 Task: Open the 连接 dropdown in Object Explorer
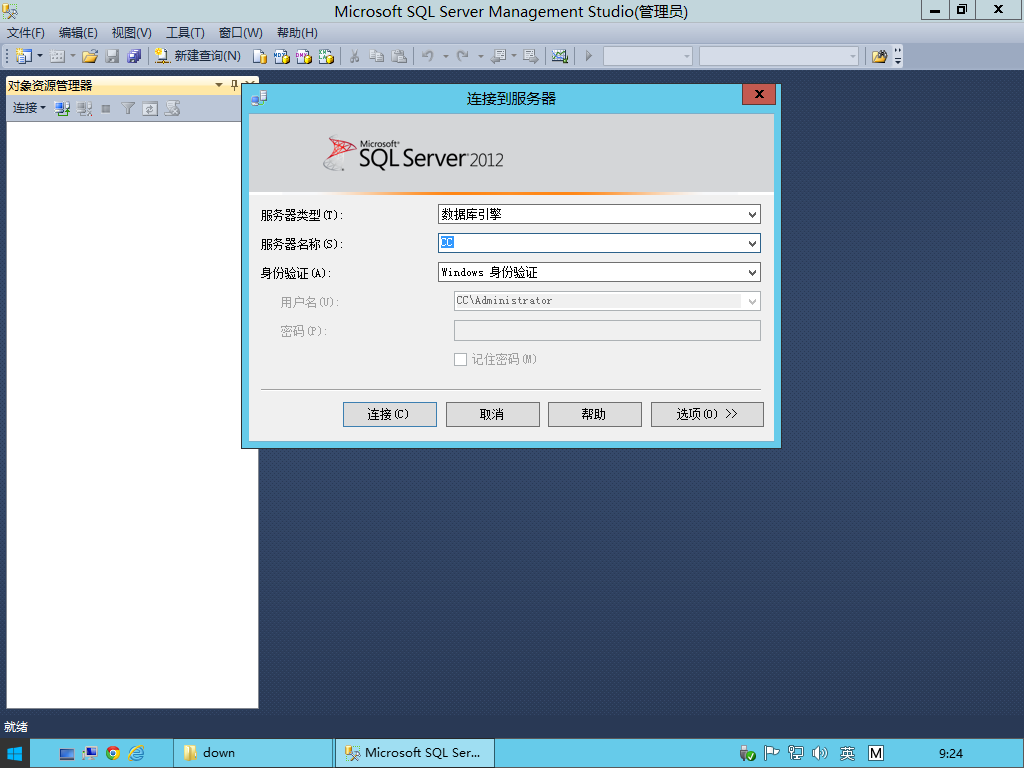(29, 108)
